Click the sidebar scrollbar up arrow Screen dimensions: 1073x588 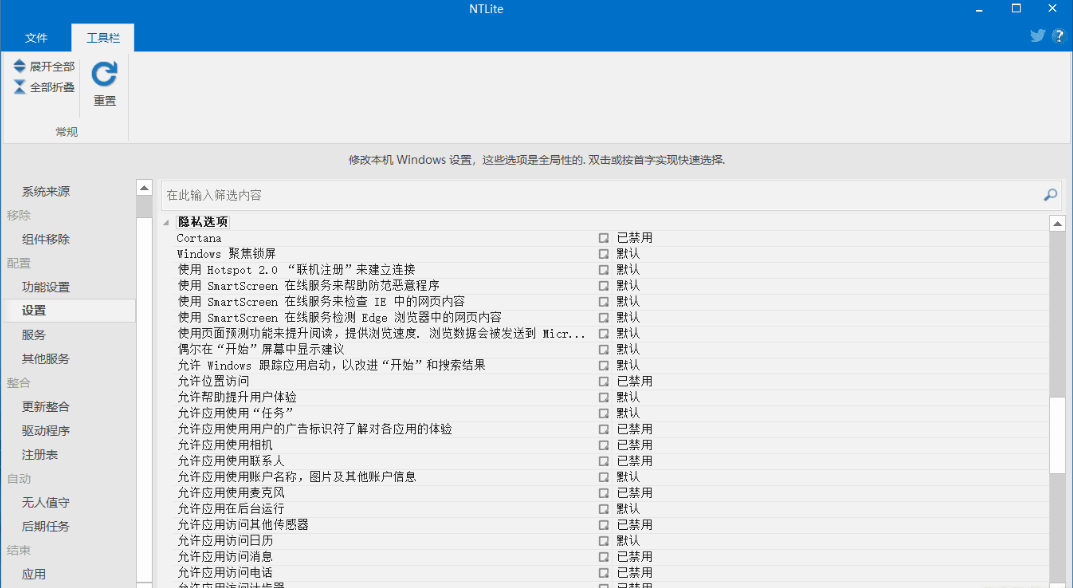[144, 188]
